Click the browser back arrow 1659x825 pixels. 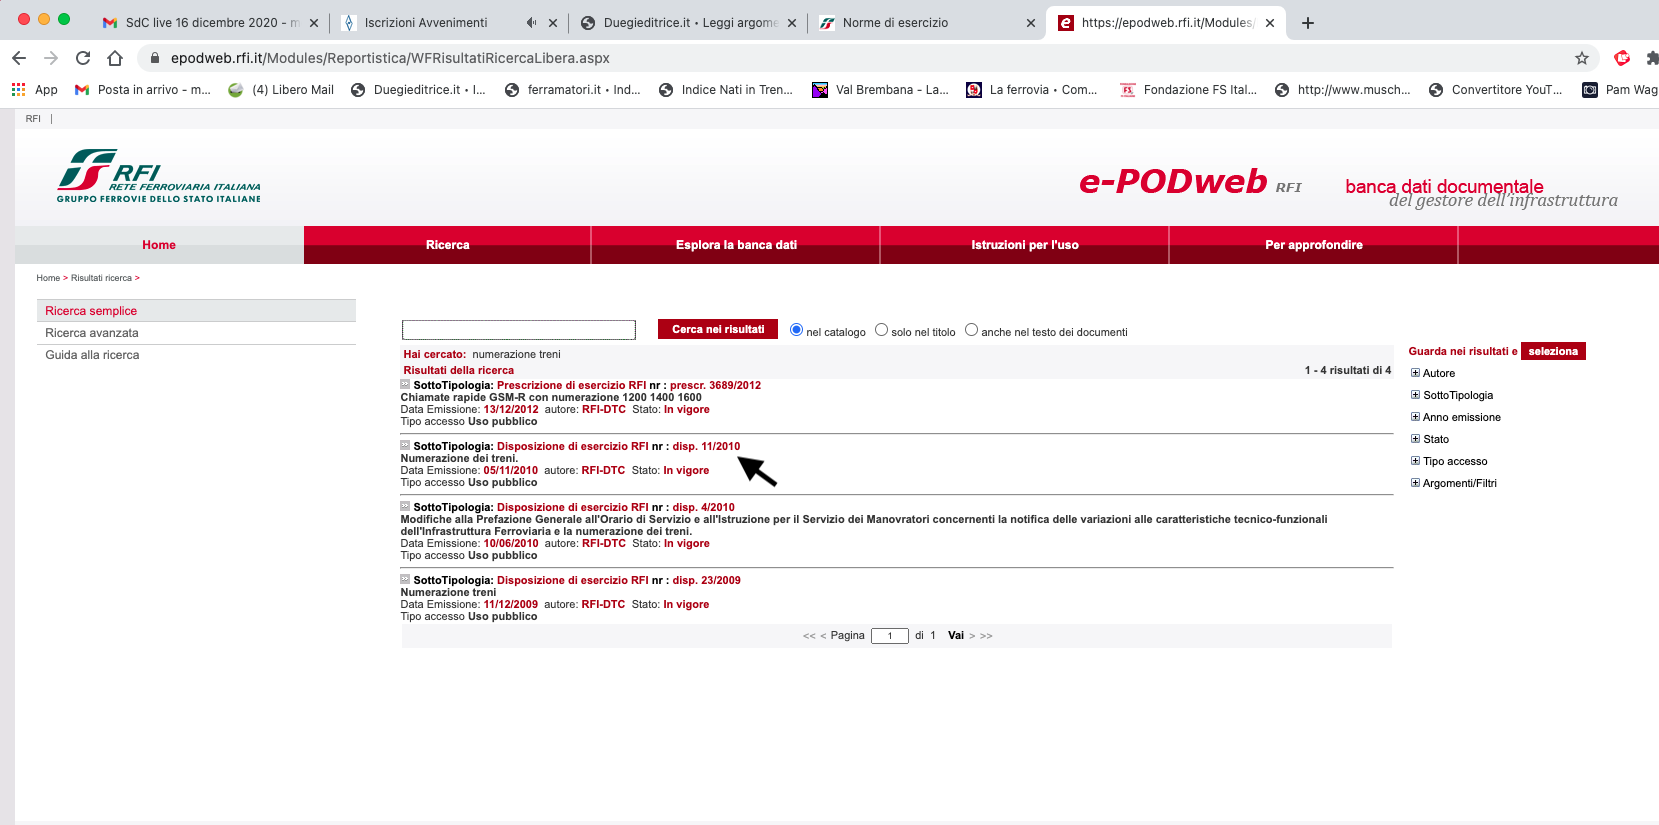pyautogui.click(x=19, y=58)
